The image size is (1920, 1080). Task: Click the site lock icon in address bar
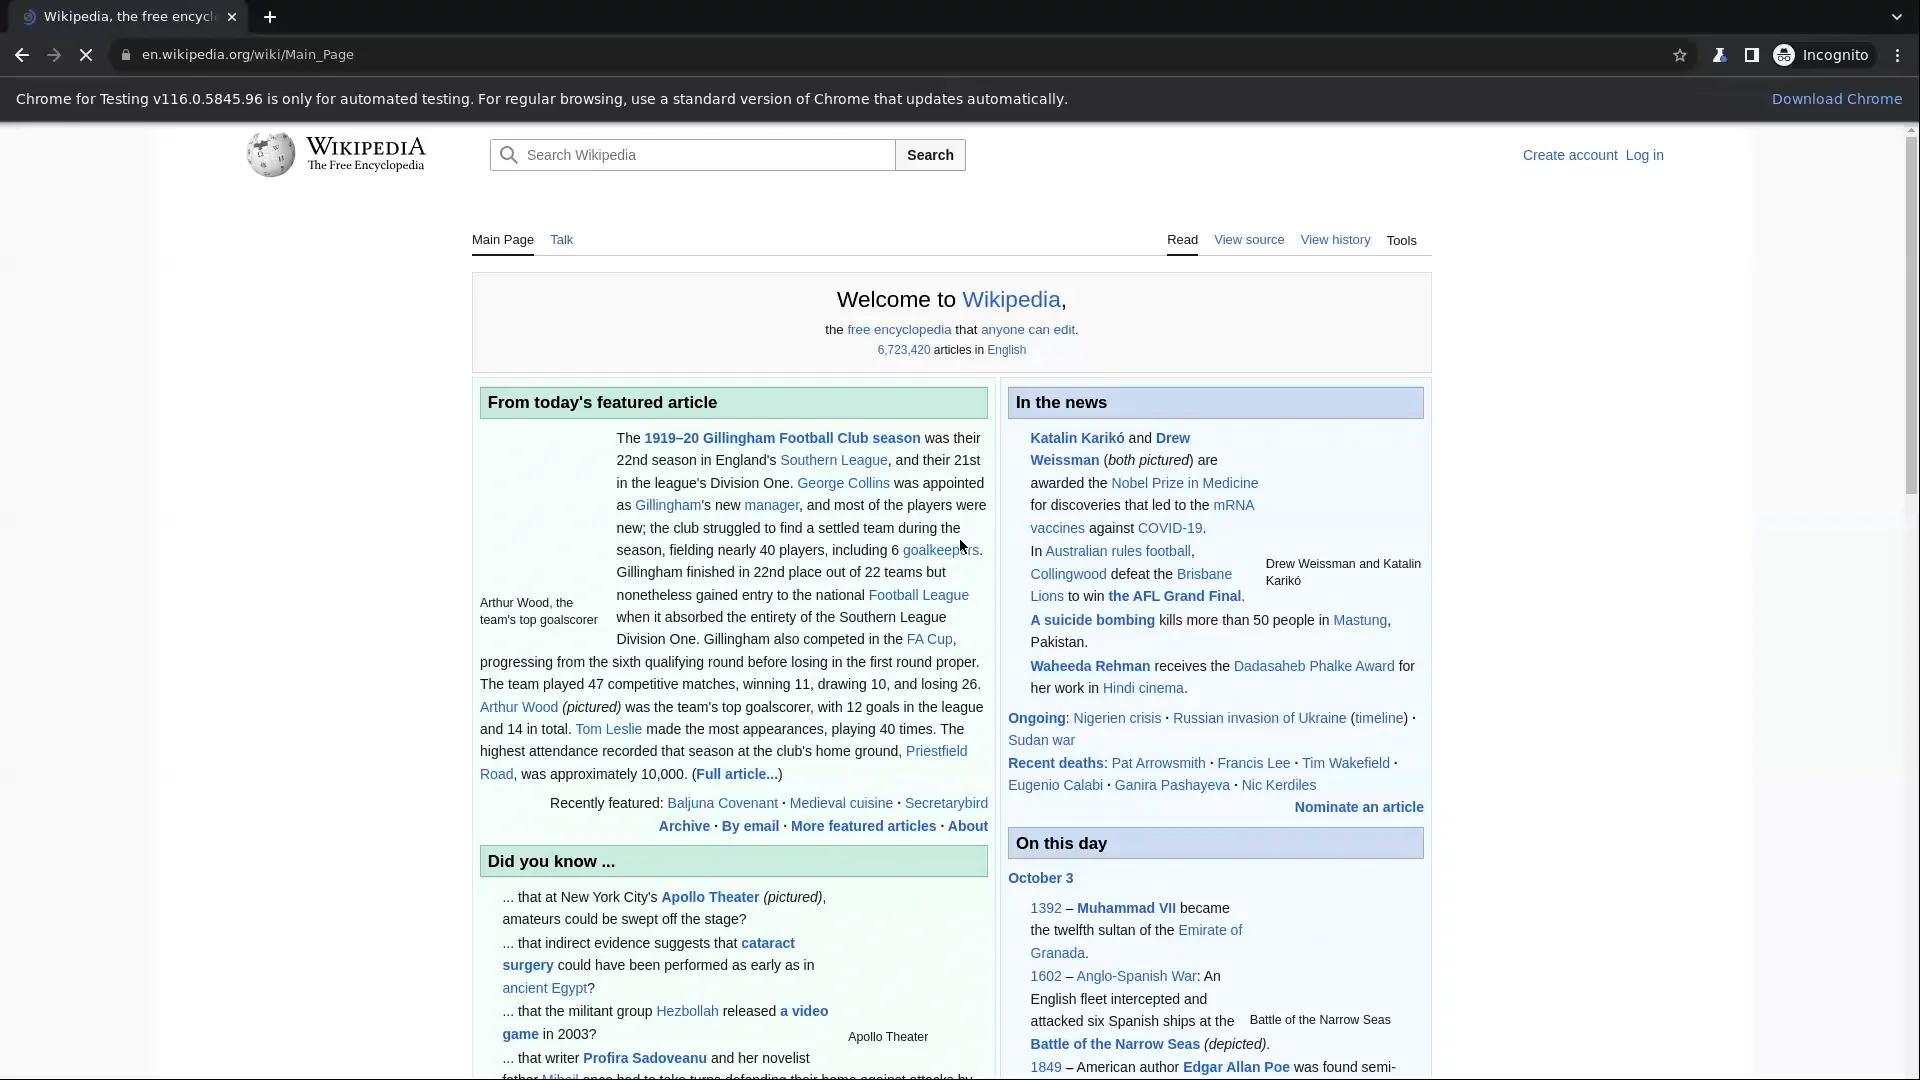[x=125, y=55]
